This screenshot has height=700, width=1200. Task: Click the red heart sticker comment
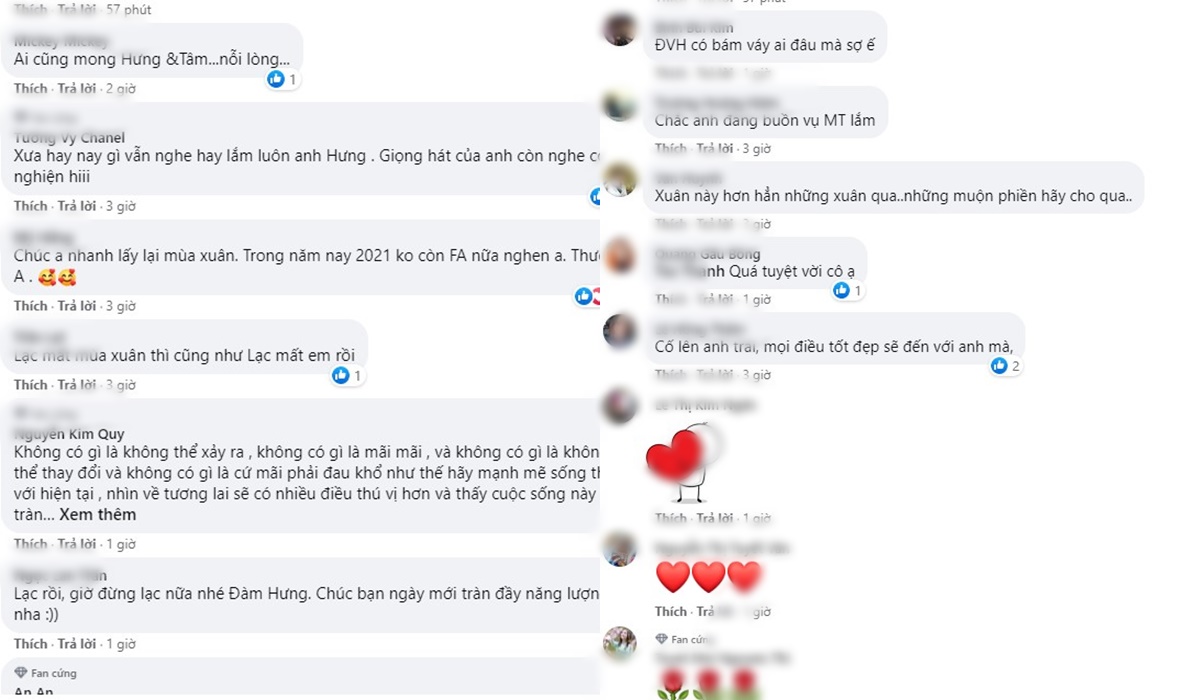(x=684, y=462)
